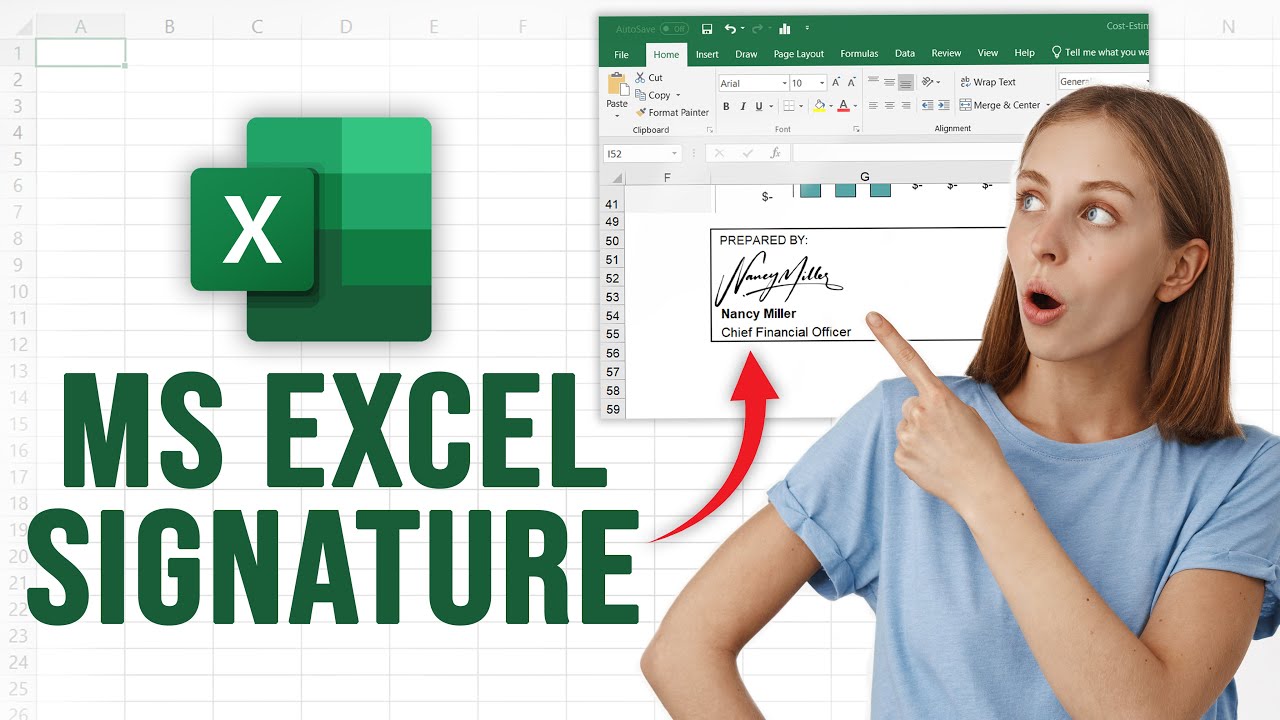Select the Format Painter brush
The height and width of the screenshot is (720, 1280).
click(641, 112)
